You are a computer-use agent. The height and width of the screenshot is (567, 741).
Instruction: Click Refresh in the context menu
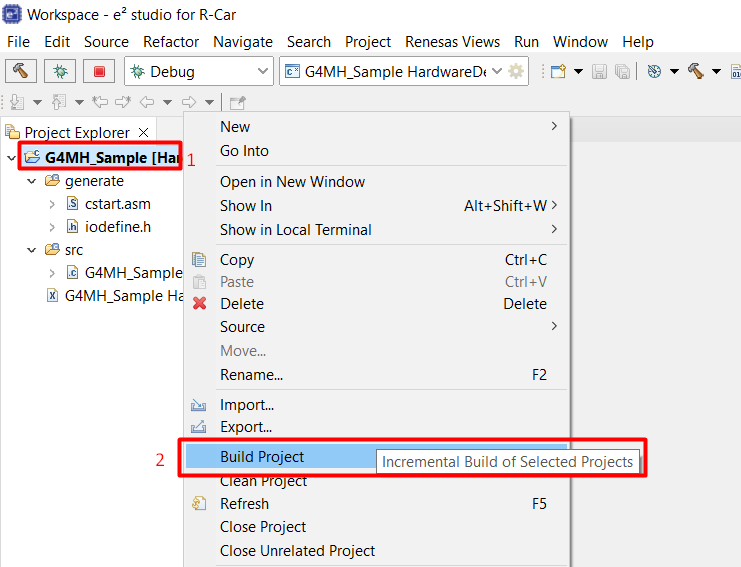244,504
